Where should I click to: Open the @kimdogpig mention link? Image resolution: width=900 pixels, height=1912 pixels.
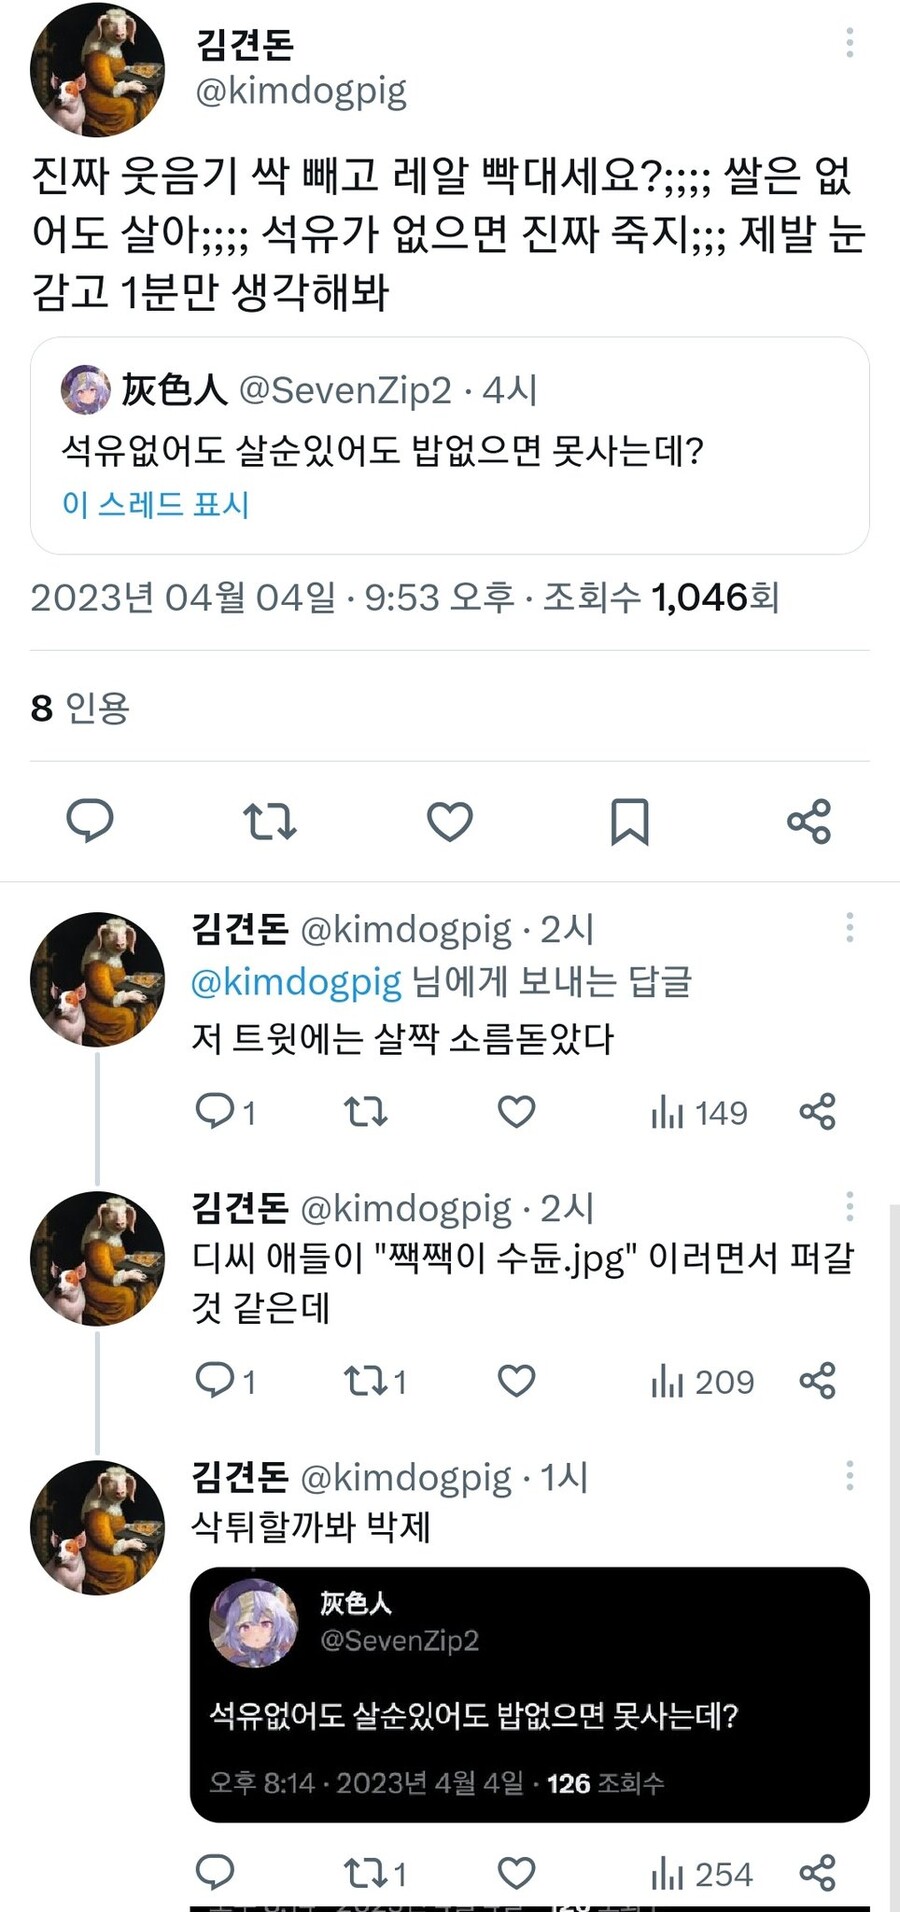[x=296, y=982]
